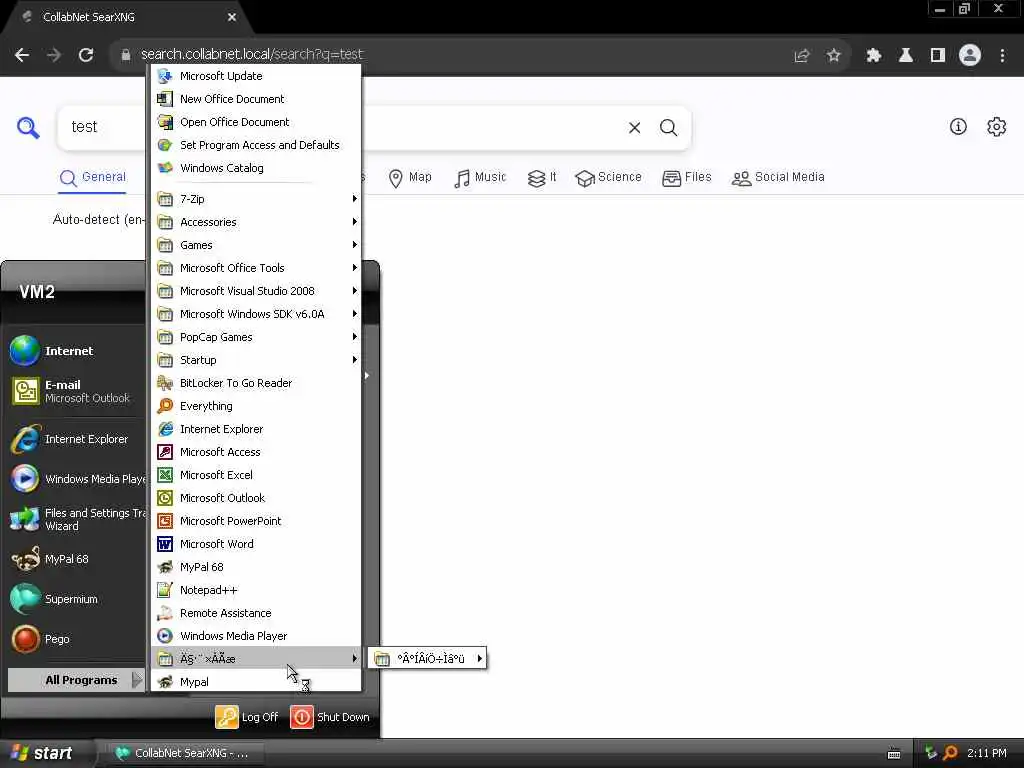Open browser extensions puzzle icon

[x=873, y=56]
